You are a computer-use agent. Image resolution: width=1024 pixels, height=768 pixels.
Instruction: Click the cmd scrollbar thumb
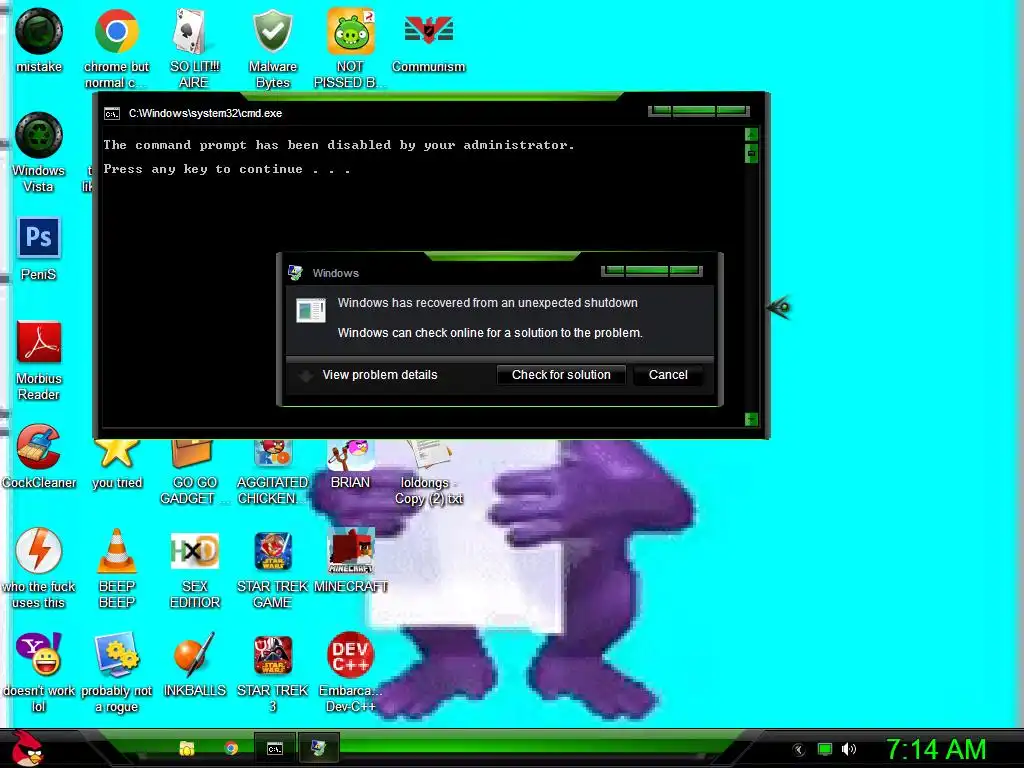coord(751,153)
